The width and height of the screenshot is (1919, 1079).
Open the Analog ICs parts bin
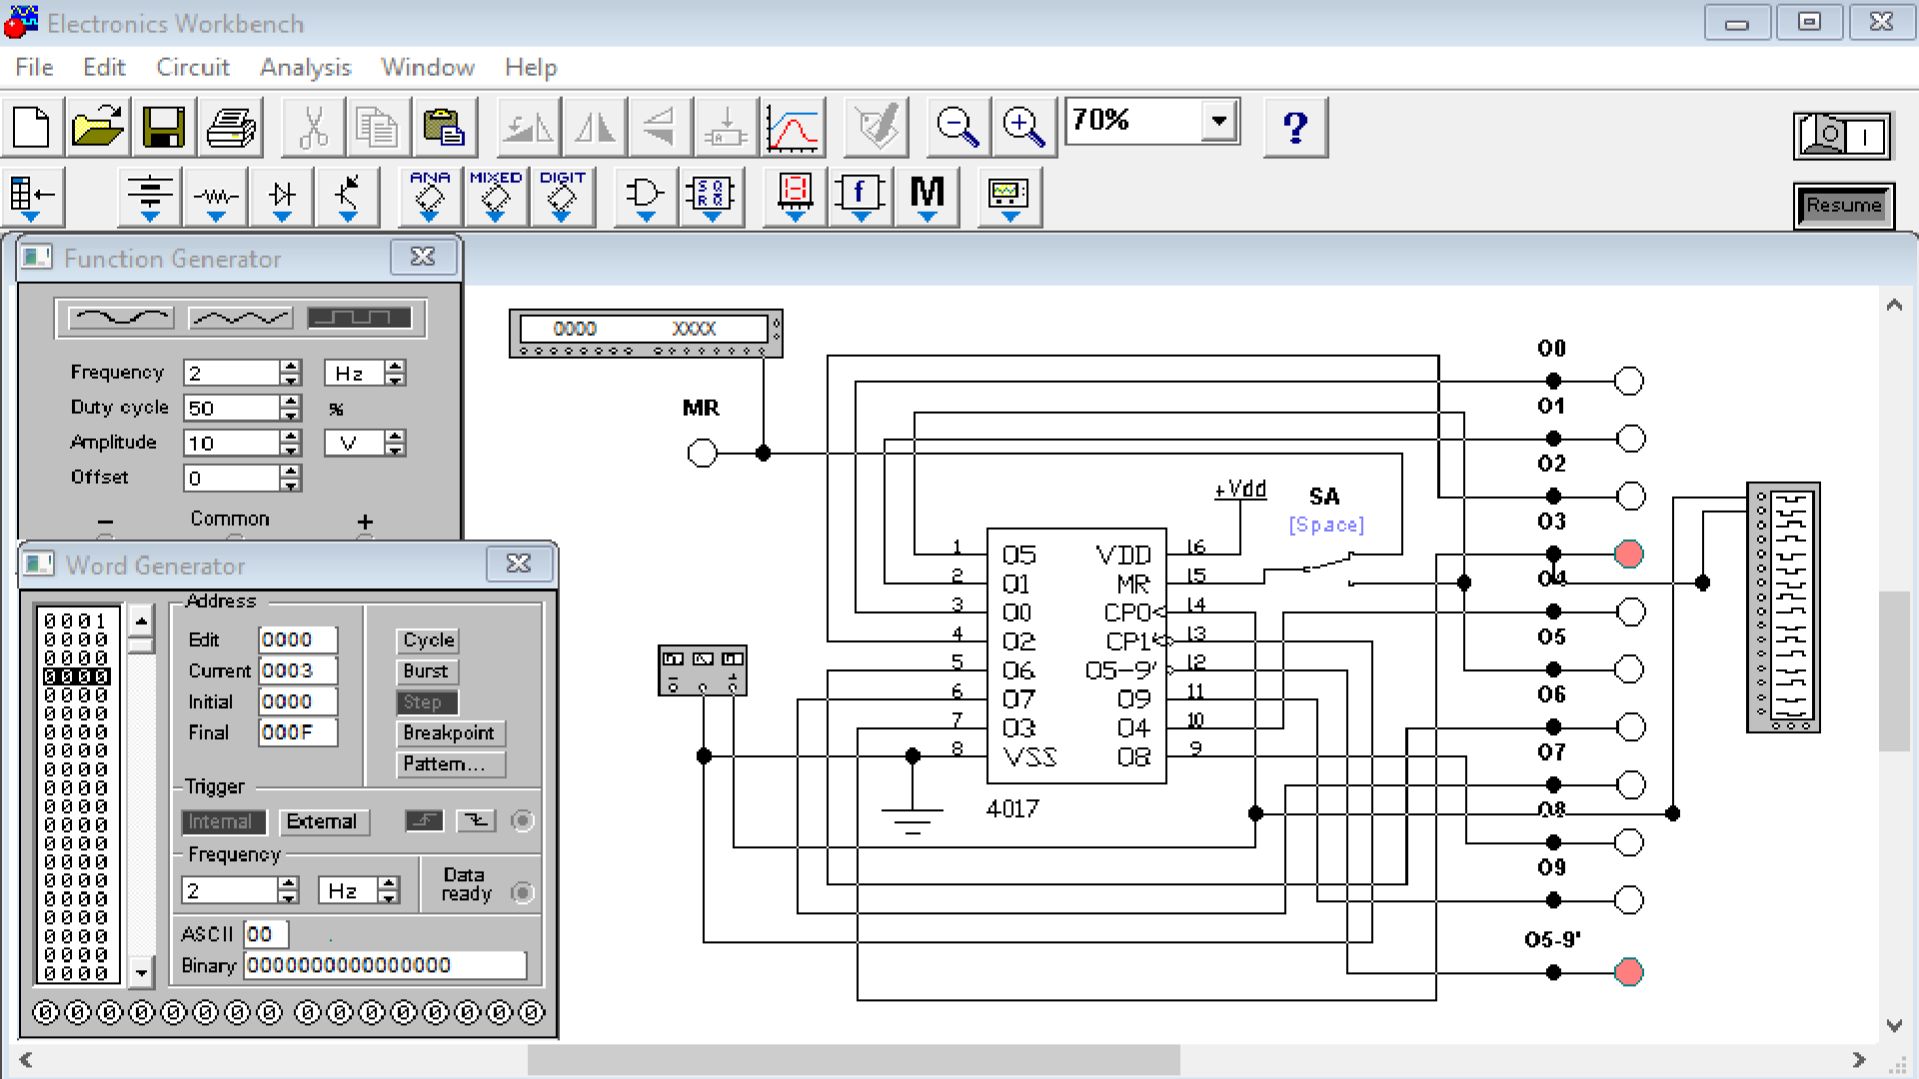[x=430, y=196]
